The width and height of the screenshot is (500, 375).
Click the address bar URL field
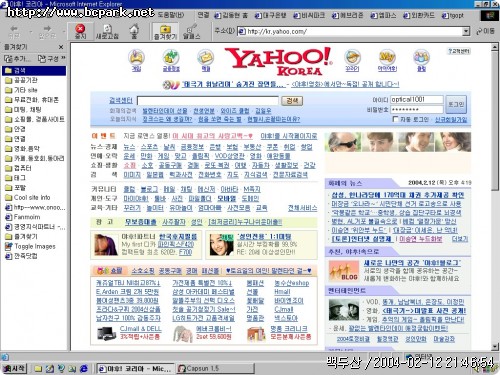pos(350,31)
